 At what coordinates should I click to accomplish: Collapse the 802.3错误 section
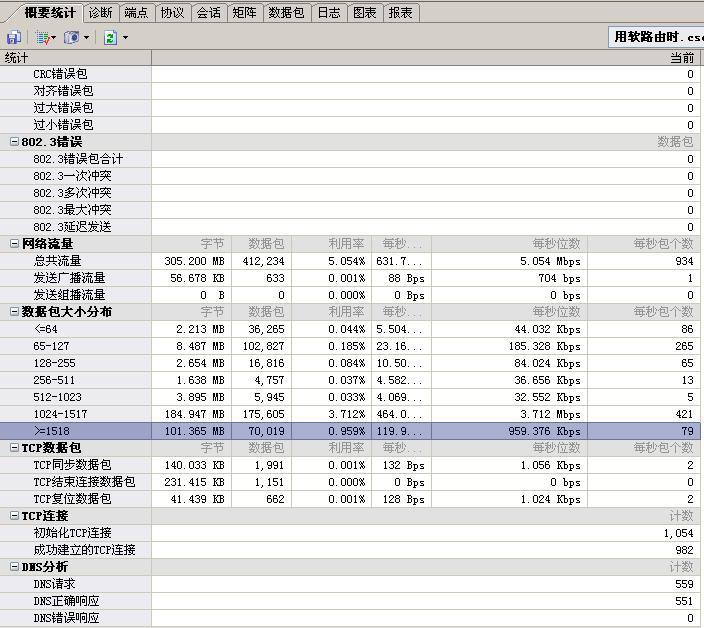coord(14,142)
